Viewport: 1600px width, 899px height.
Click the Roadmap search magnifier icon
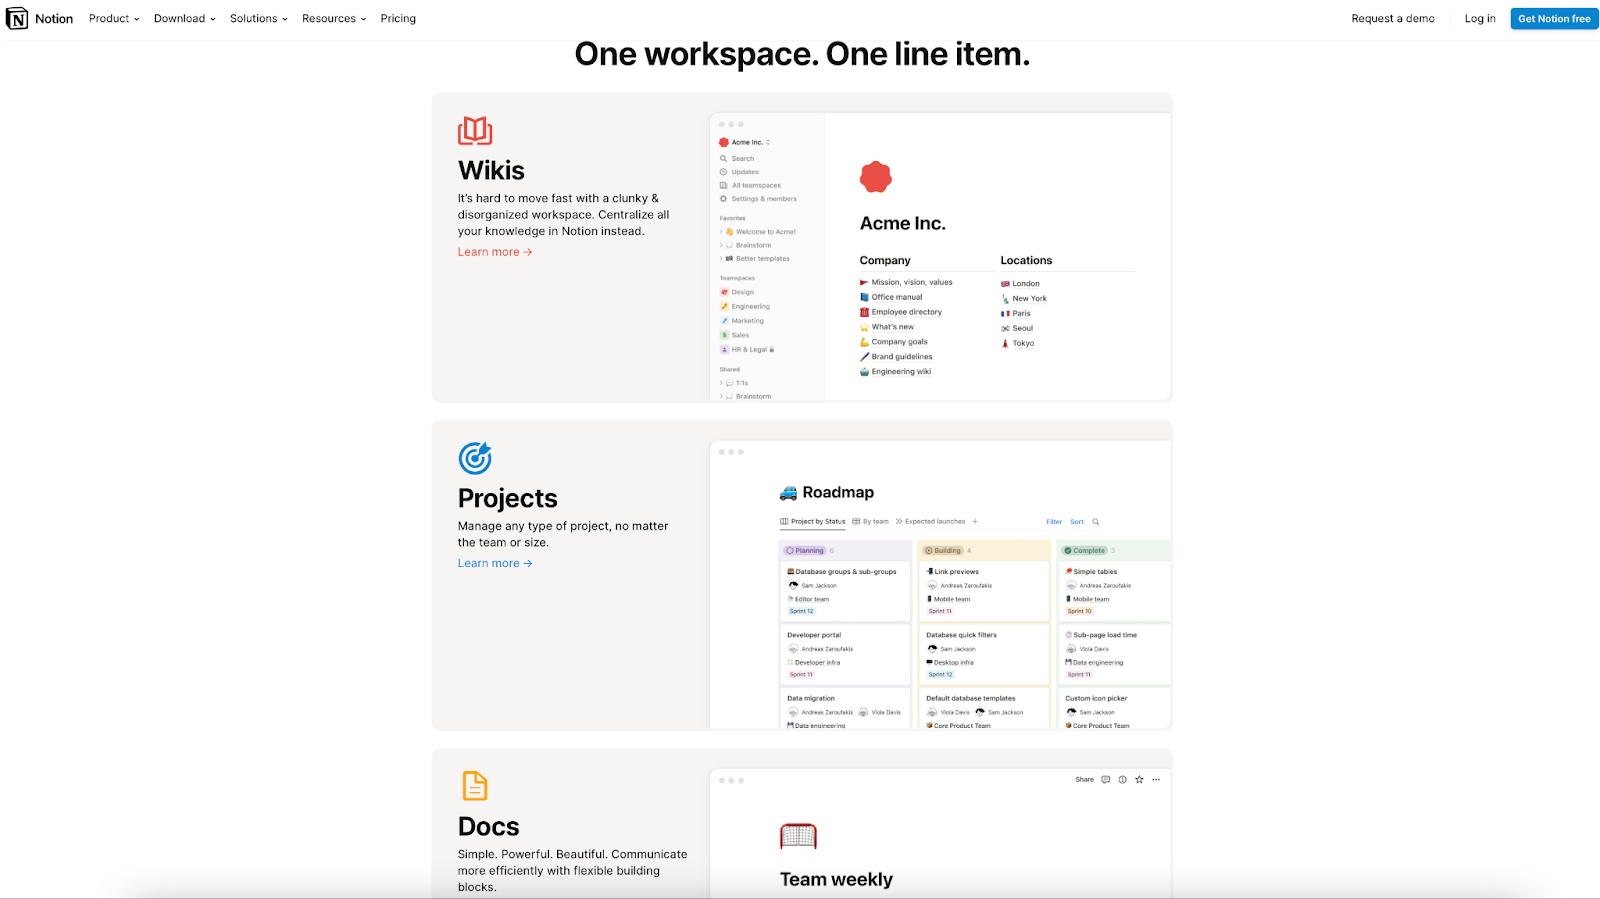click(1096, 522)
